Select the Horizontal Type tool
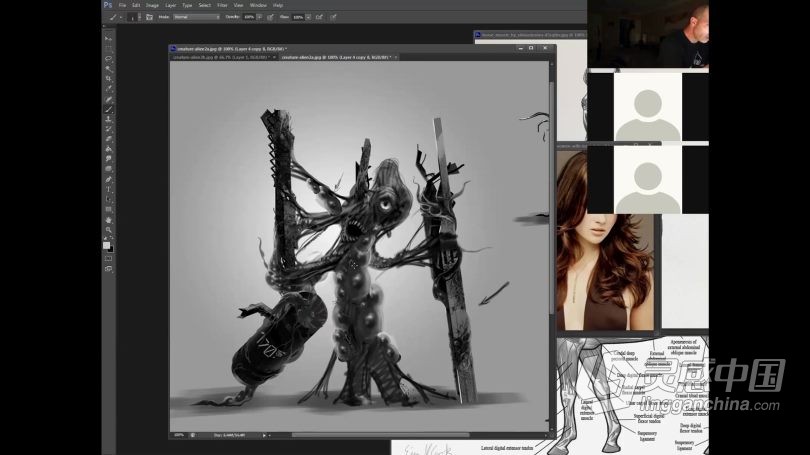This screenshot has width=810, height=455. [108, 190]
